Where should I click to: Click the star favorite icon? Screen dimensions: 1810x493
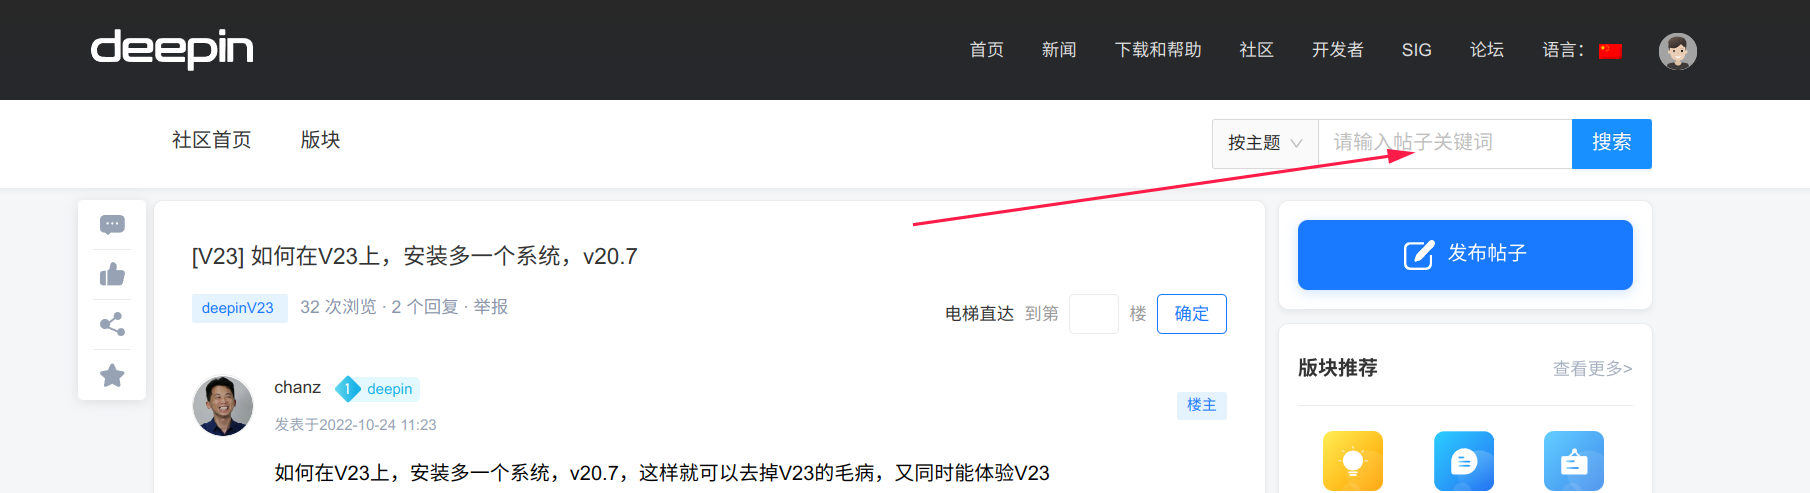[x=112, y=375]
